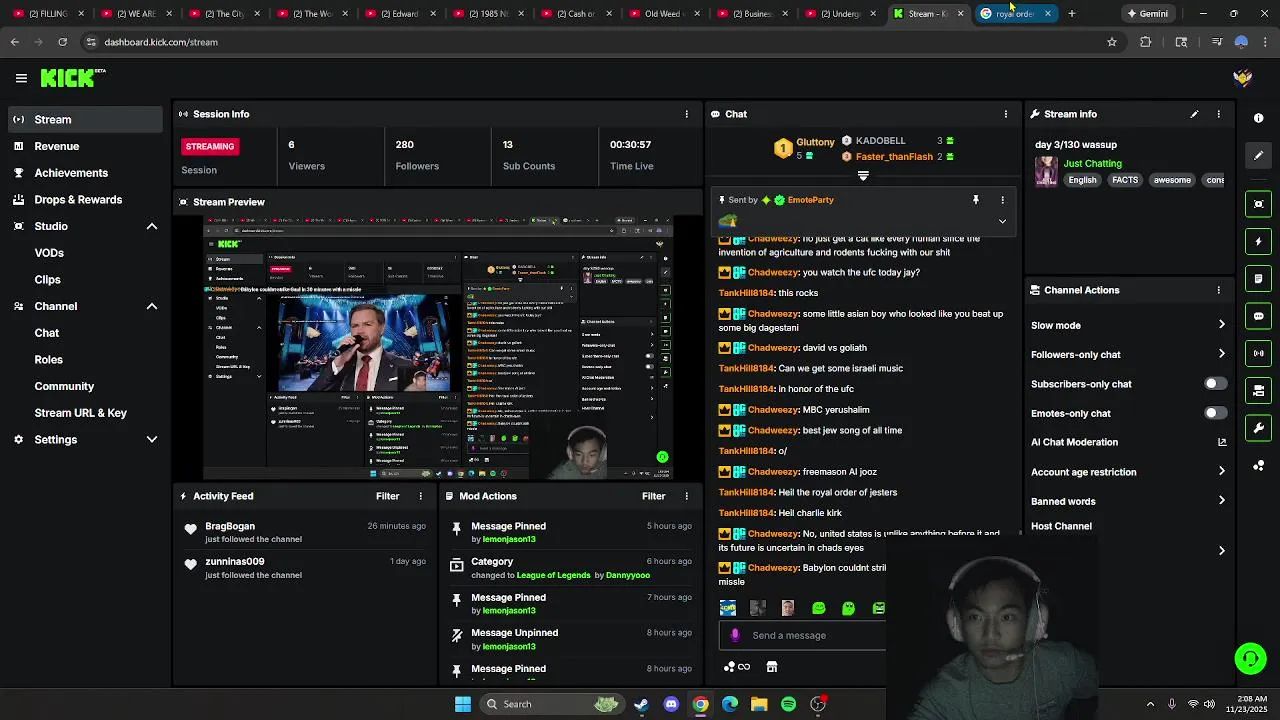Click Just Chatting category link
The image size is (1280, 720).
point(1092,163)
